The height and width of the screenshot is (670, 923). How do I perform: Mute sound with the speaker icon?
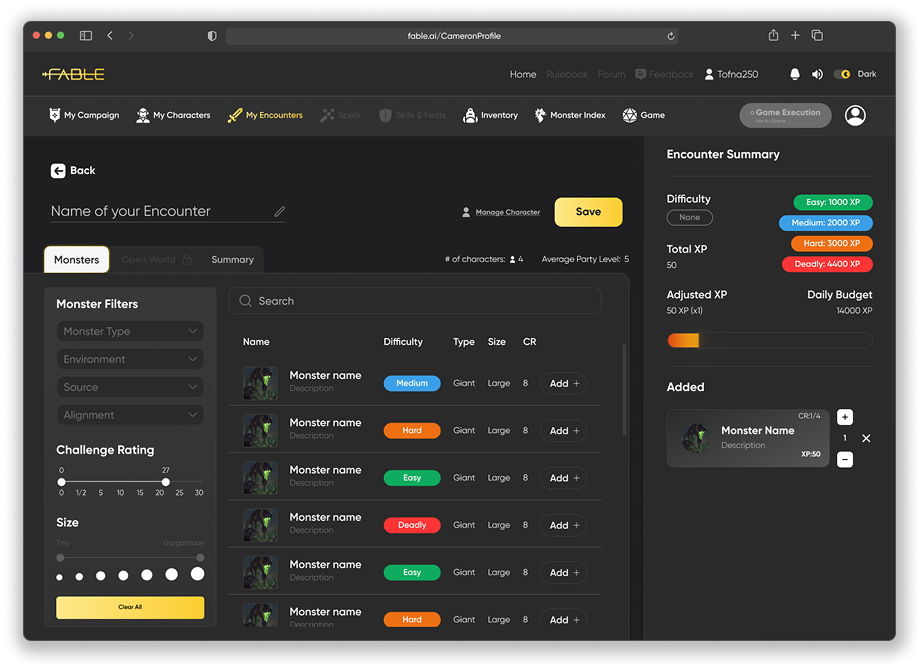click(817, 74)
